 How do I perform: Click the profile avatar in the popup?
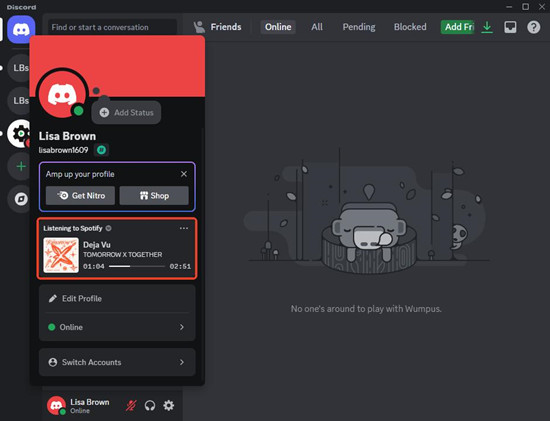[62, 94]
